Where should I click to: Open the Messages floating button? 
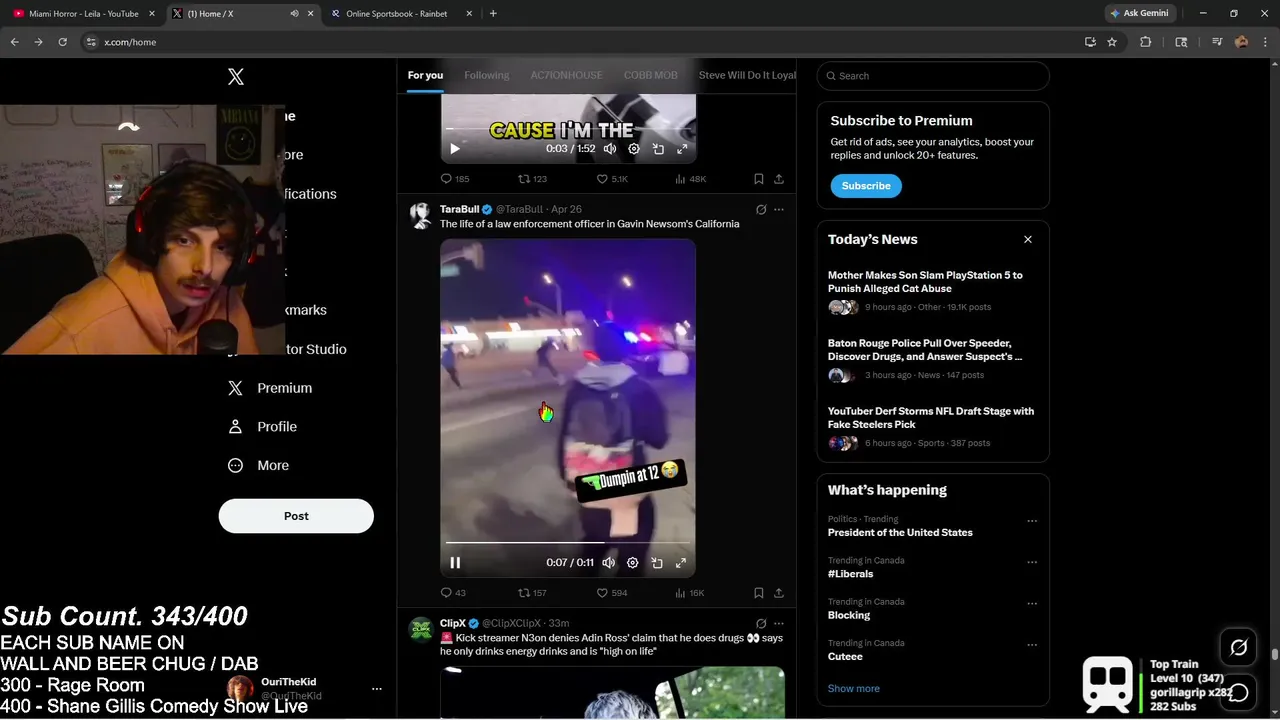tap(1238, 692)
